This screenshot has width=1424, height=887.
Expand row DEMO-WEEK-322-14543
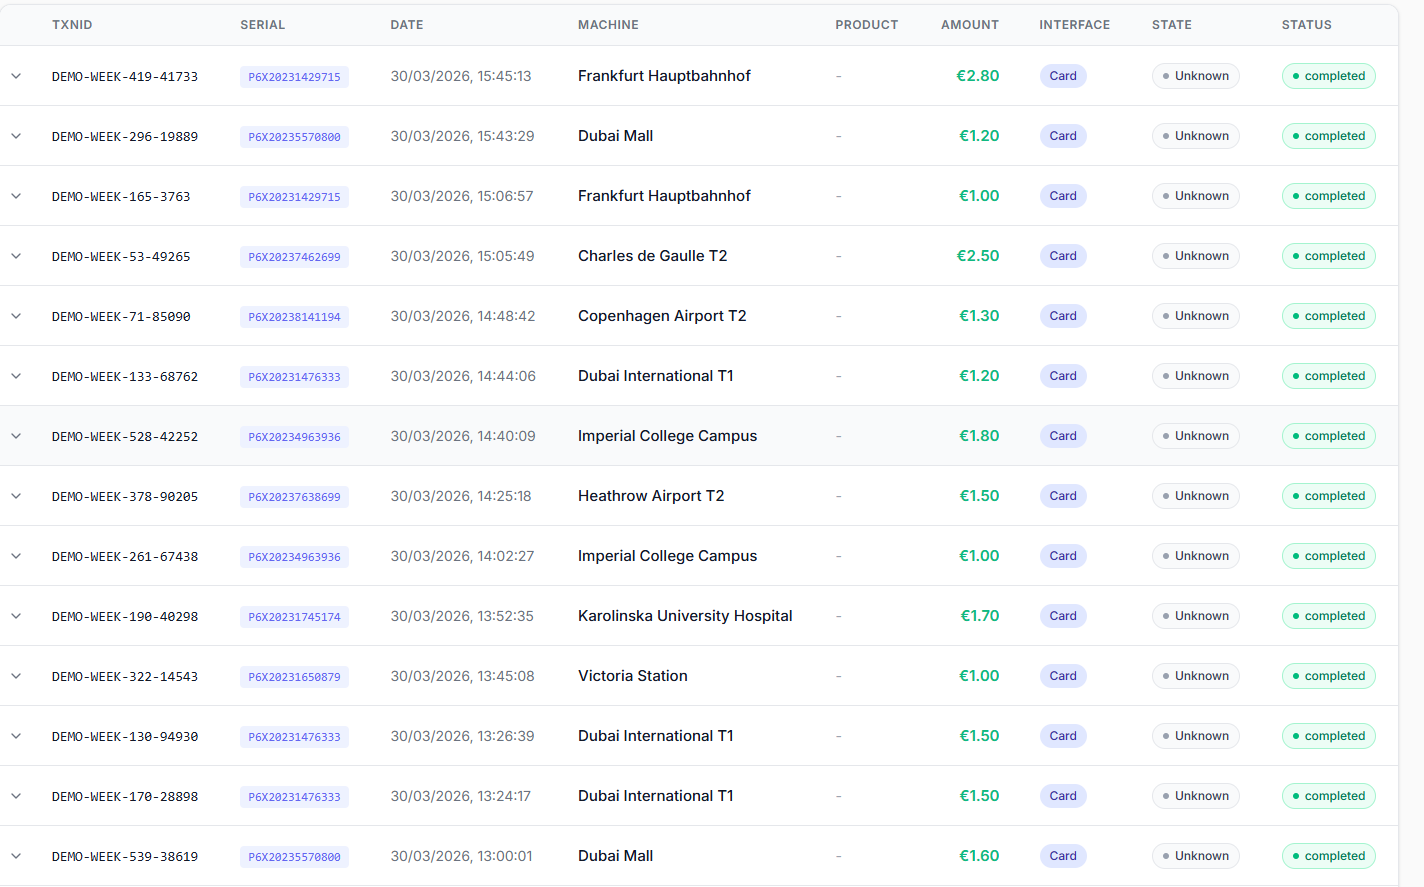[16, 676]
